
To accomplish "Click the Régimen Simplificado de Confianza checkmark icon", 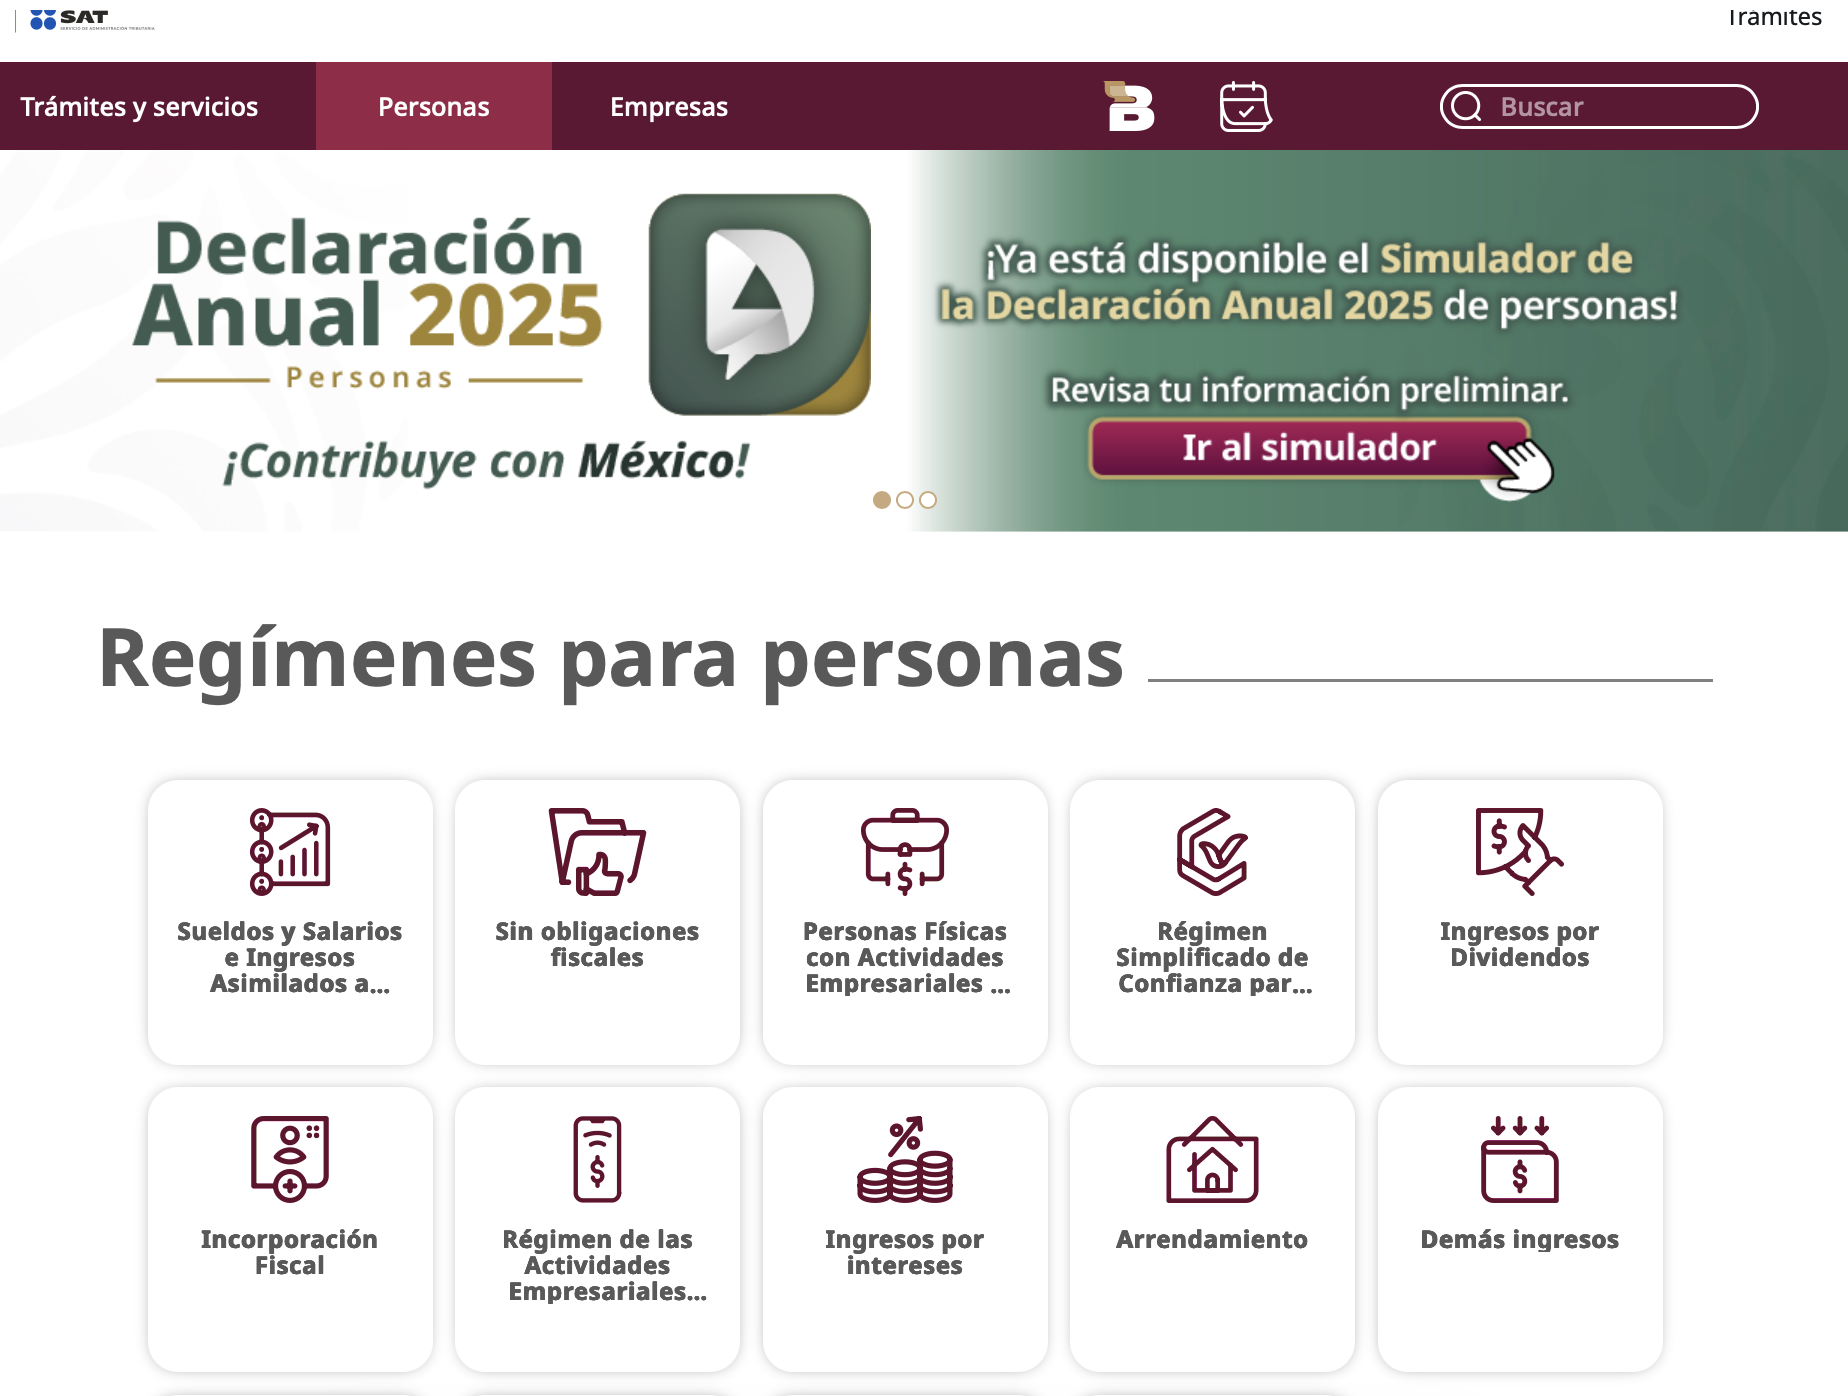I will (1212, 851).
